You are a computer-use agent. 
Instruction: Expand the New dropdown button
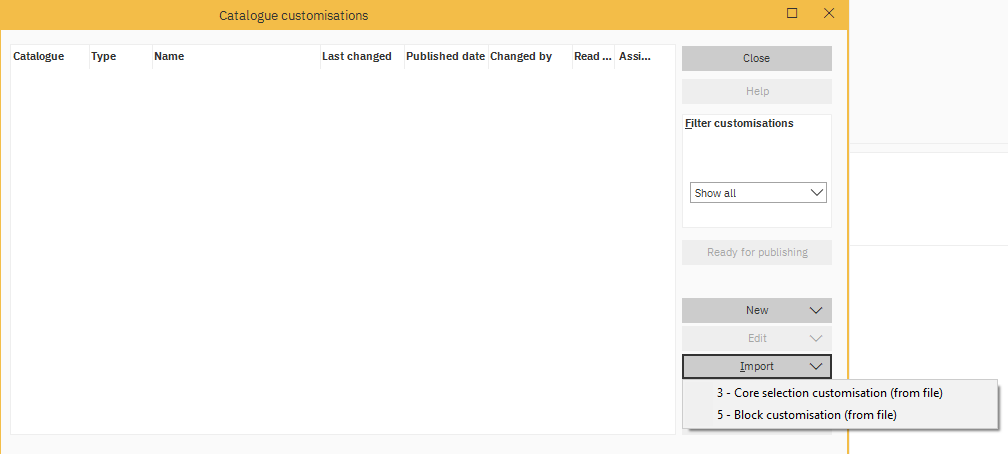(x=756, y=311)
